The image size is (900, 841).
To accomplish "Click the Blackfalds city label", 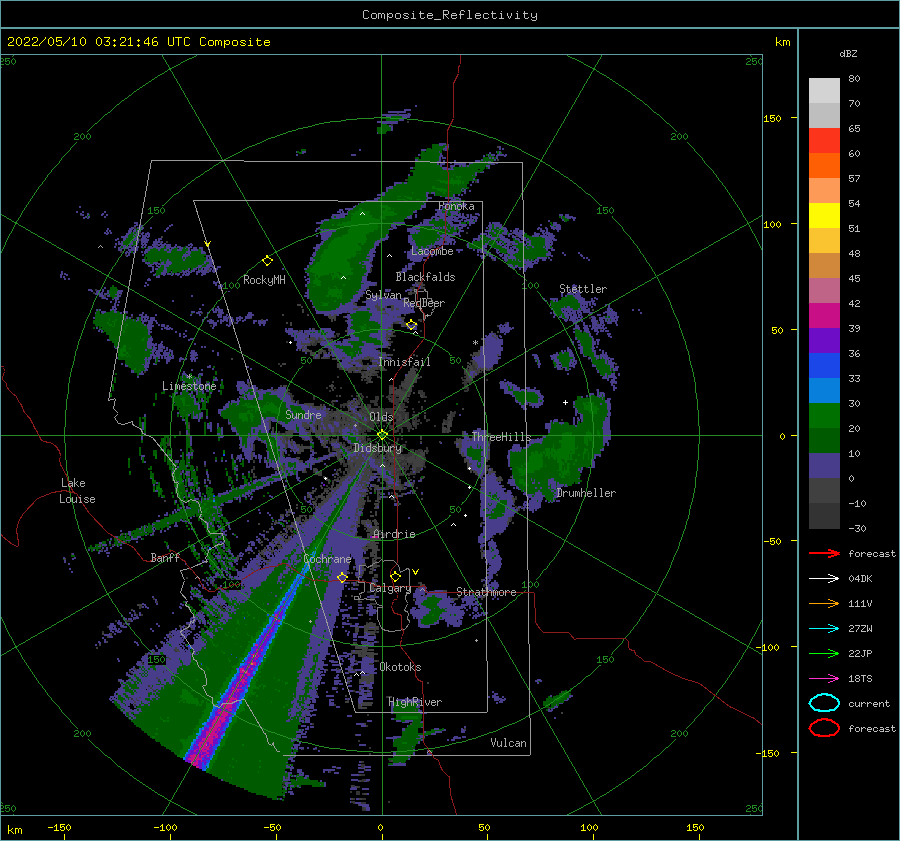I will tap(425, 277).
